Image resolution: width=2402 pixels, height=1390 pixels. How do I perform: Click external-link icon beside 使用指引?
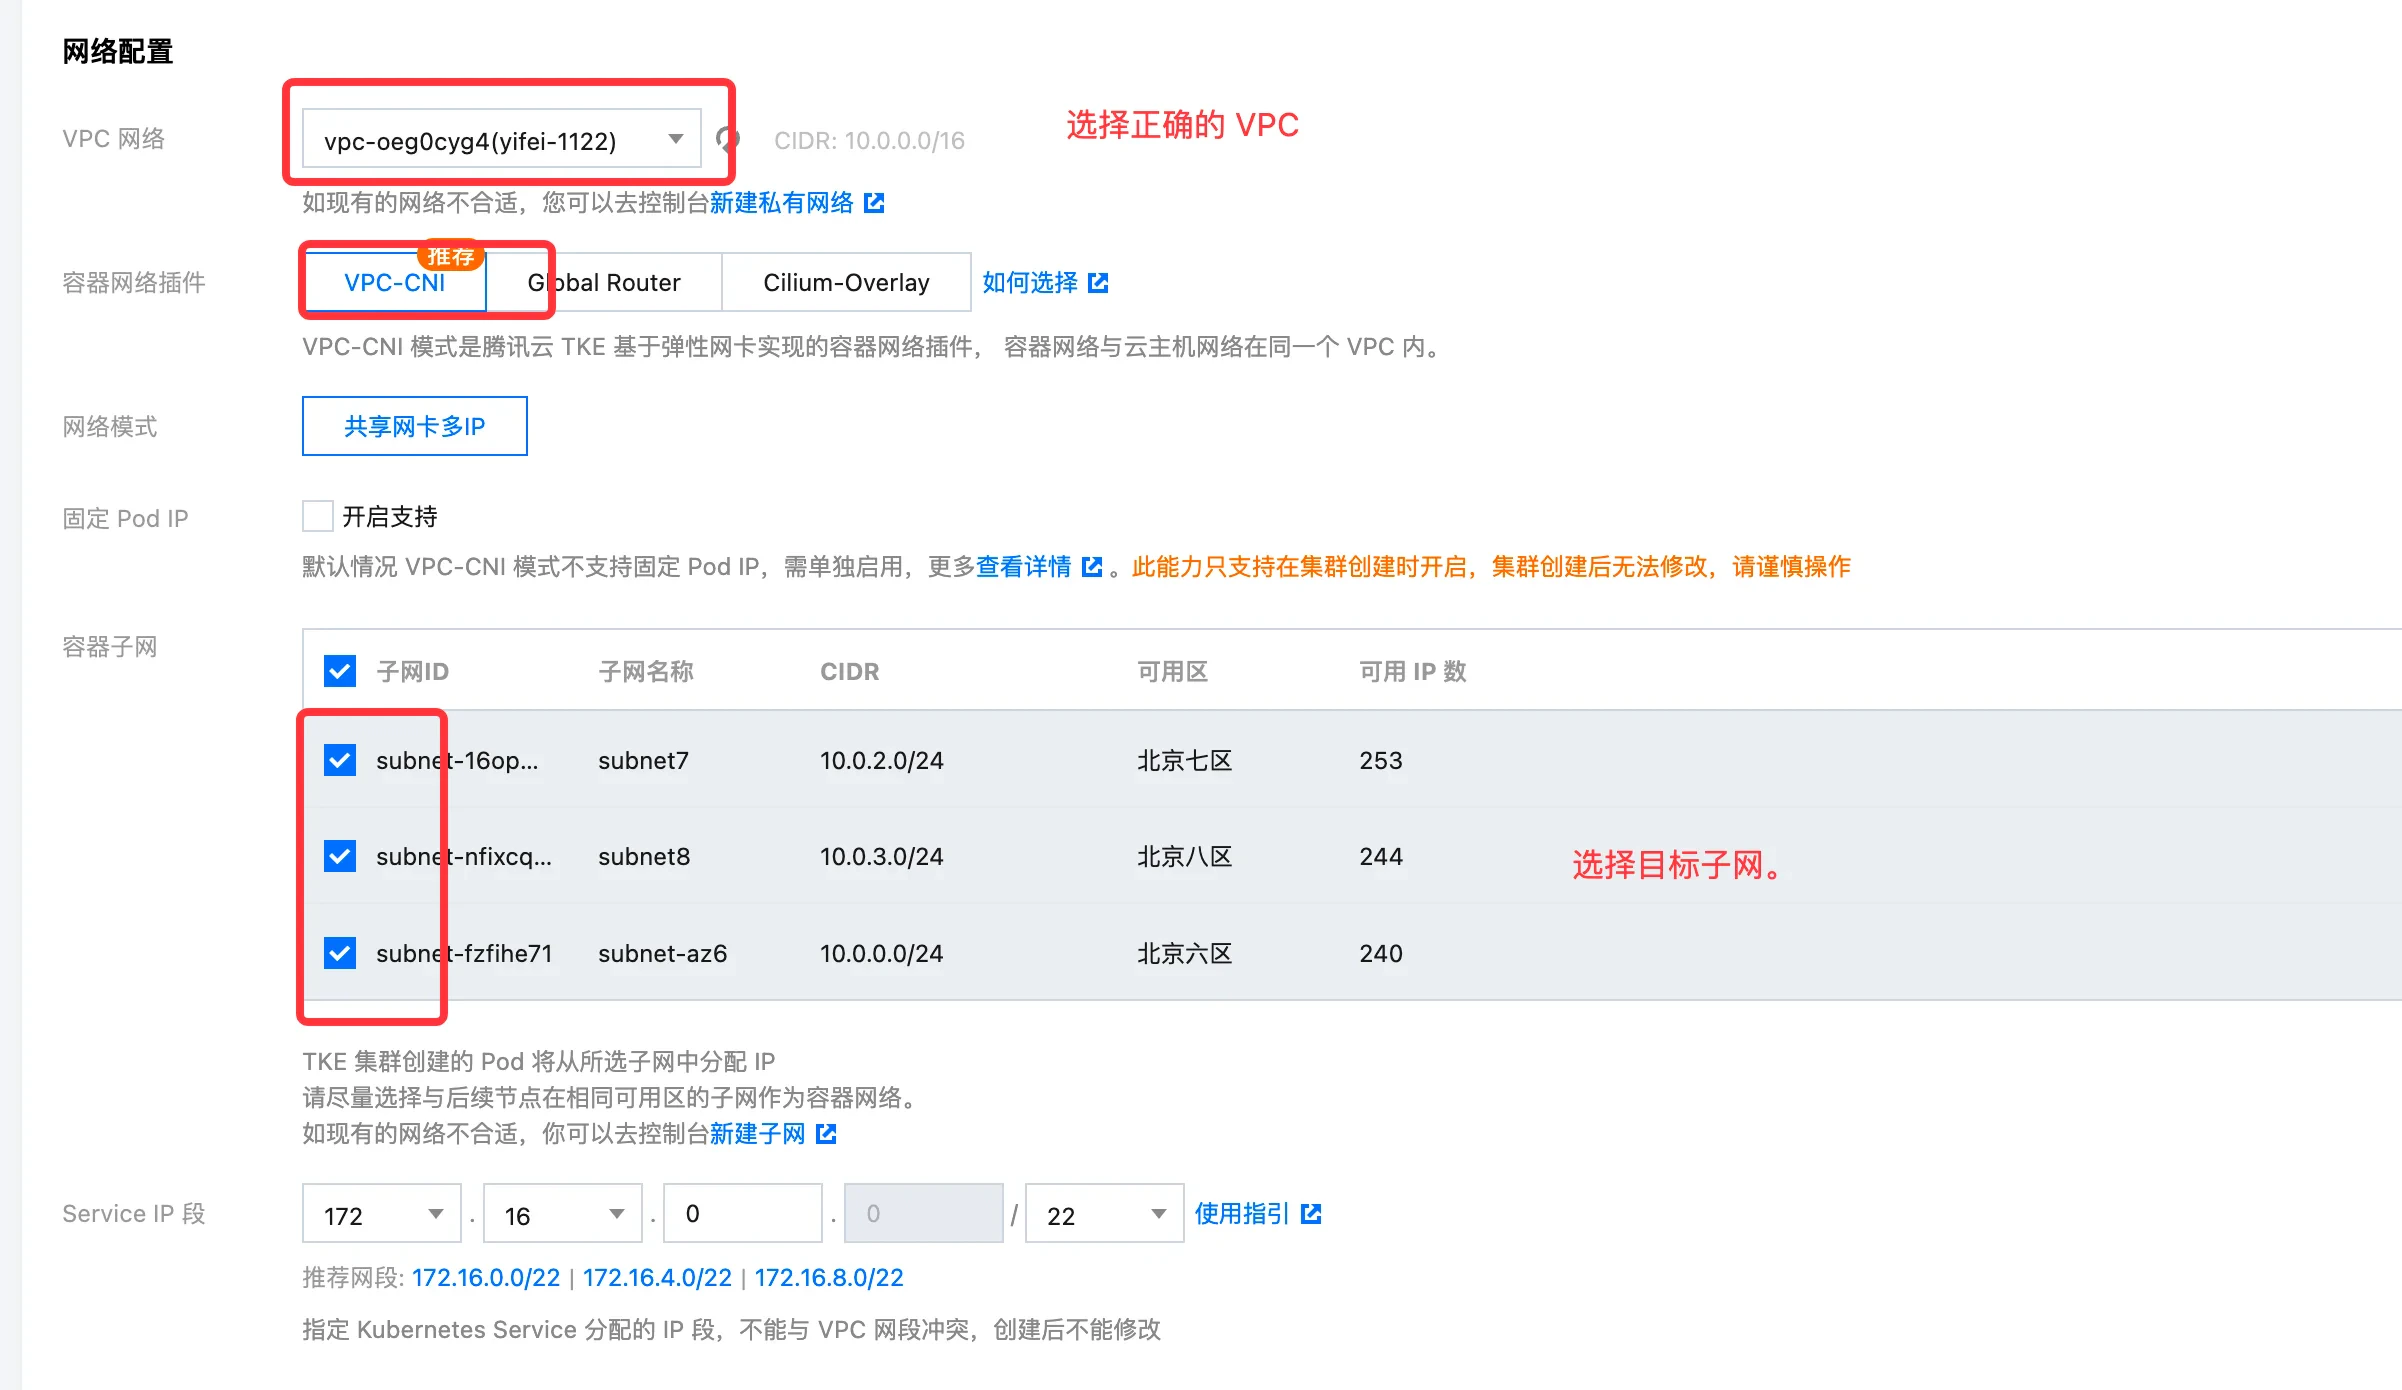pyautogui.click(x=1311, y=1213)
